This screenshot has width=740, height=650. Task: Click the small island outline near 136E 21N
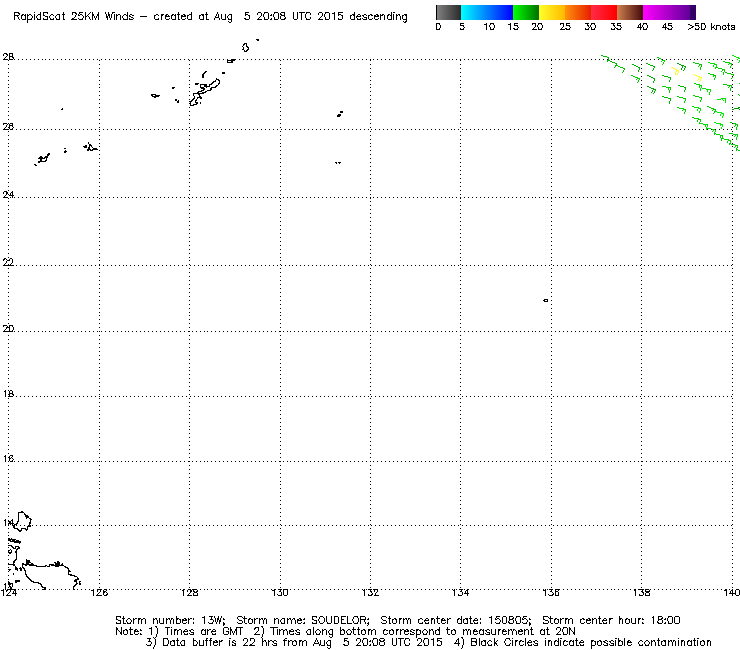tap(546, 300)
